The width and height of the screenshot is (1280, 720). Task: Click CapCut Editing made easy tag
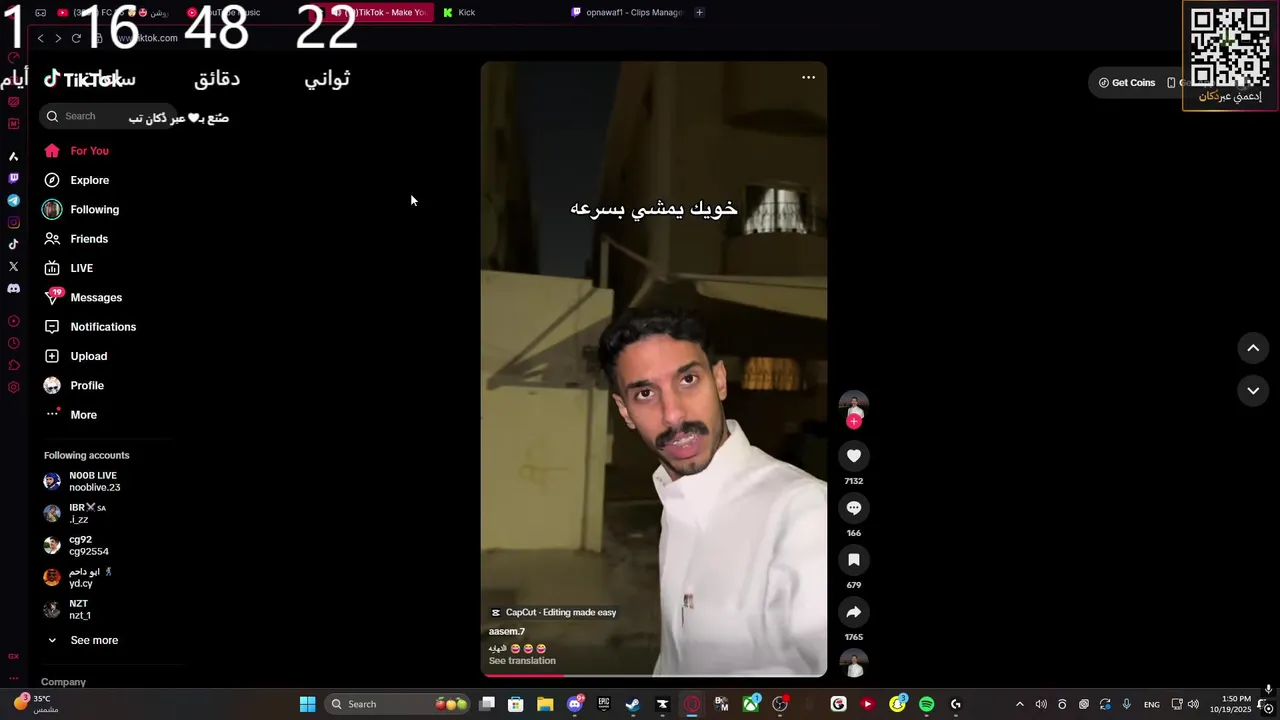point(553,612)
